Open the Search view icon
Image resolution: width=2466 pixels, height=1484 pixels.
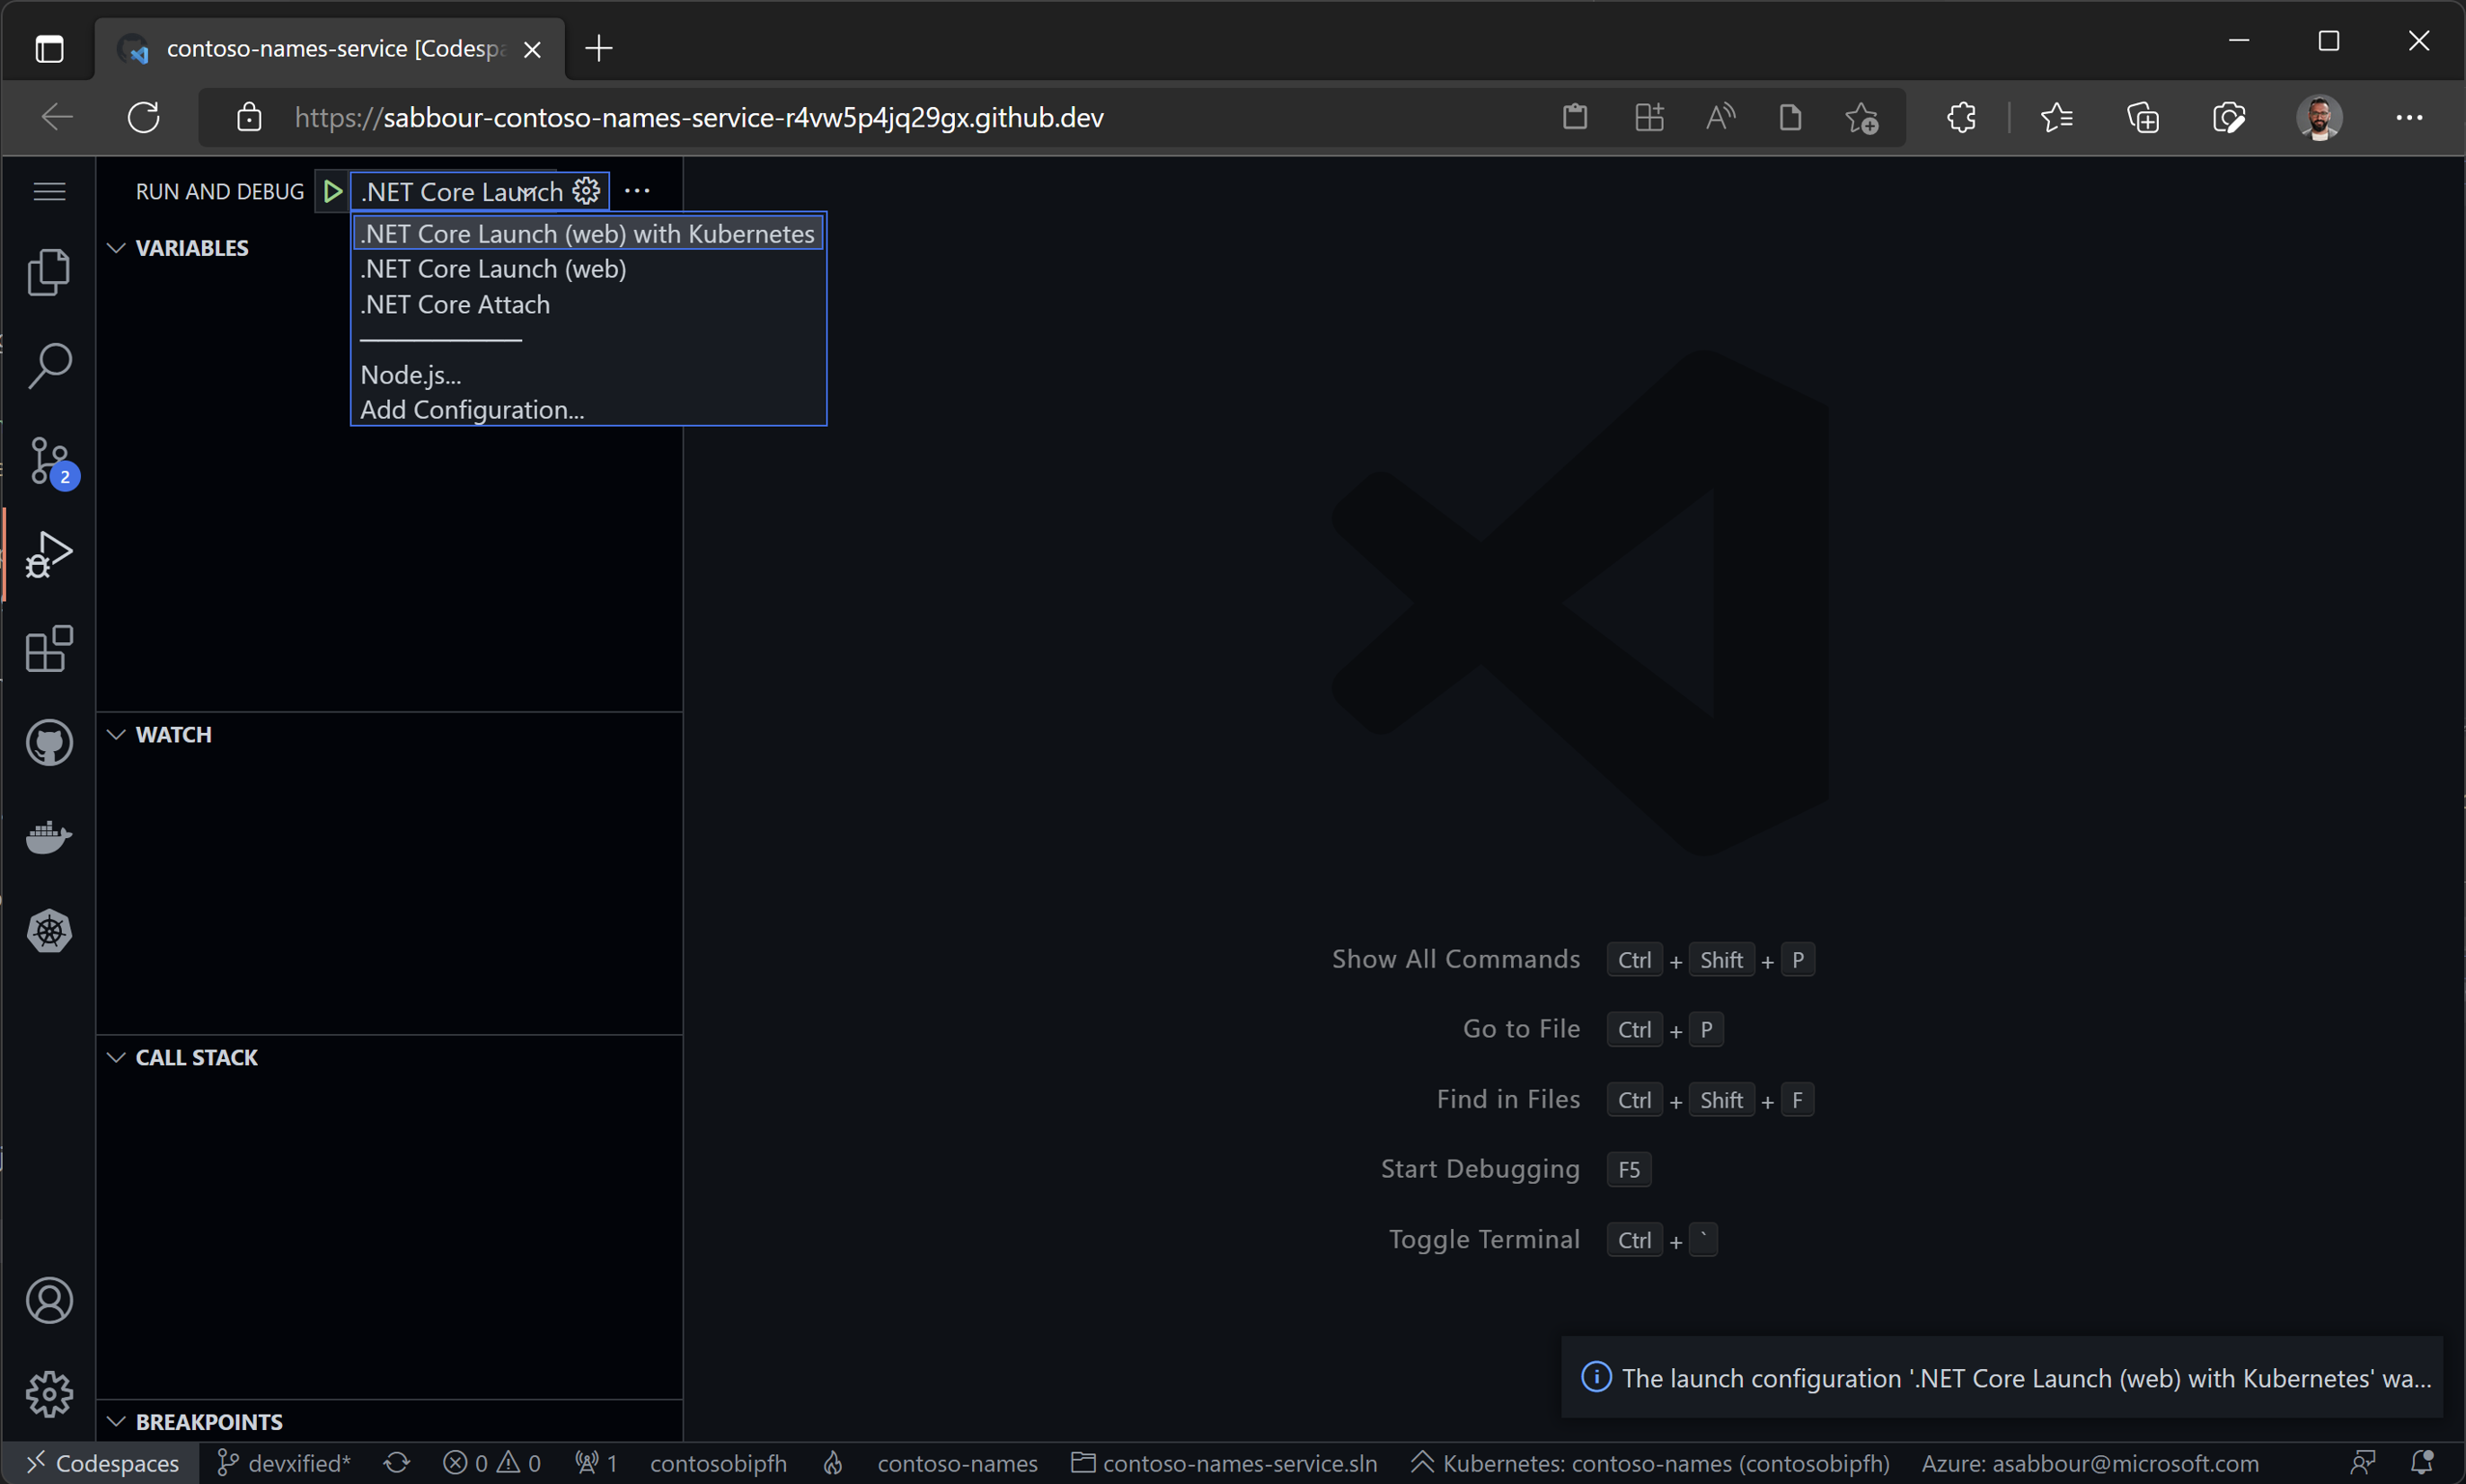(48, 366)
